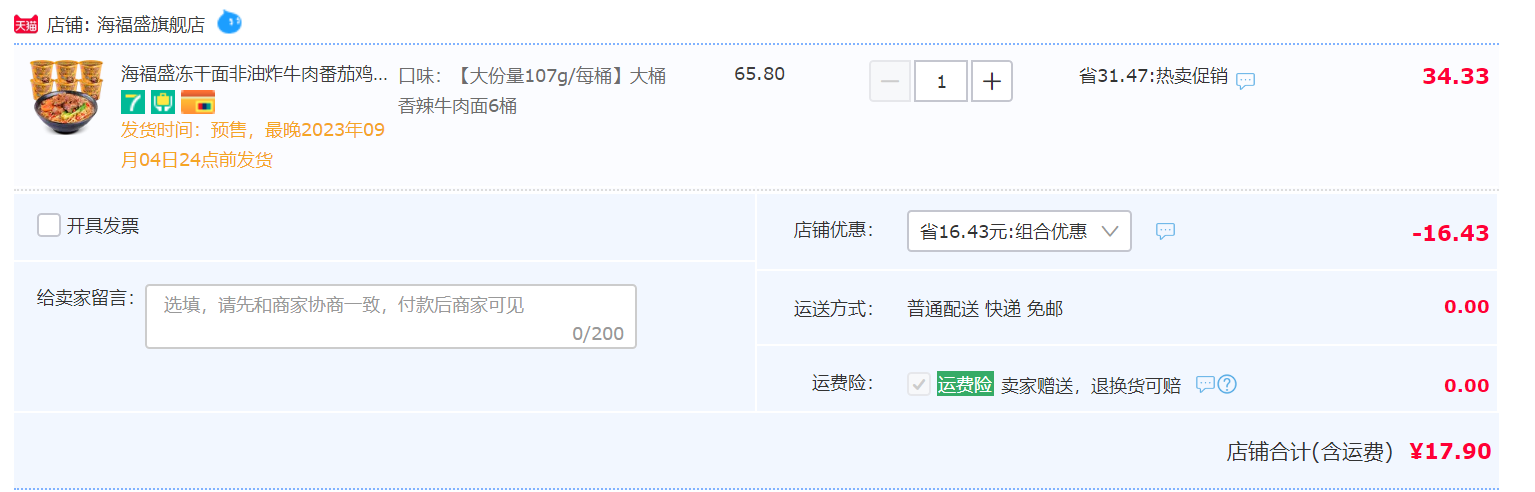Click the 普通配送 快递 免邮 text
The image size is (1535, 492).
(x=985, y=309)
